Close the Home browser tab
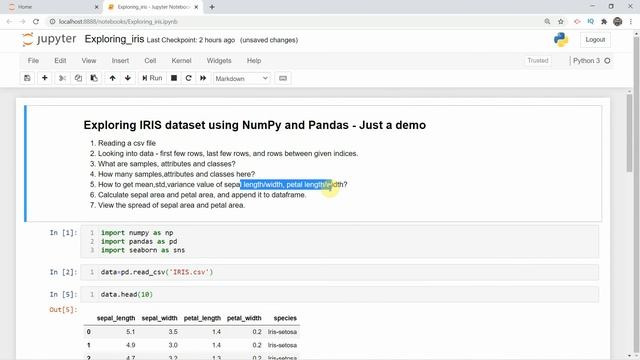 (96, 7)
